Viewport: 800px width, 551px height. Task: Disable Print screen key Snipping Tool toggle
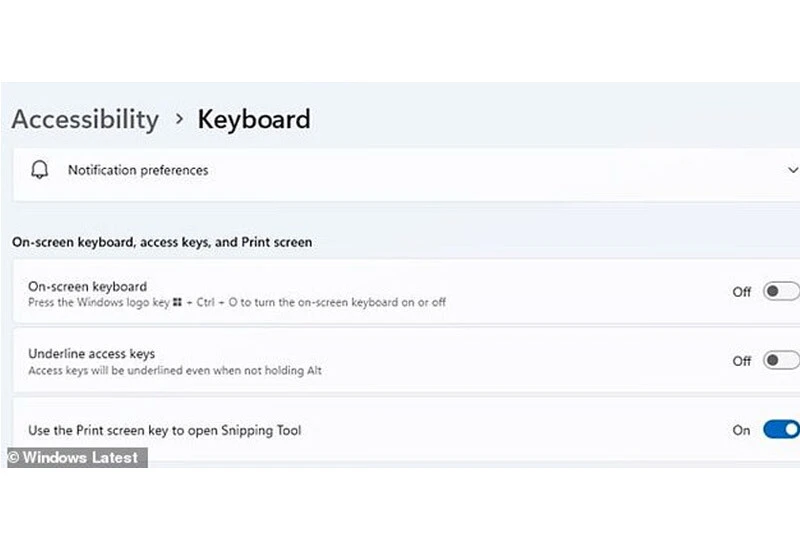781,430
